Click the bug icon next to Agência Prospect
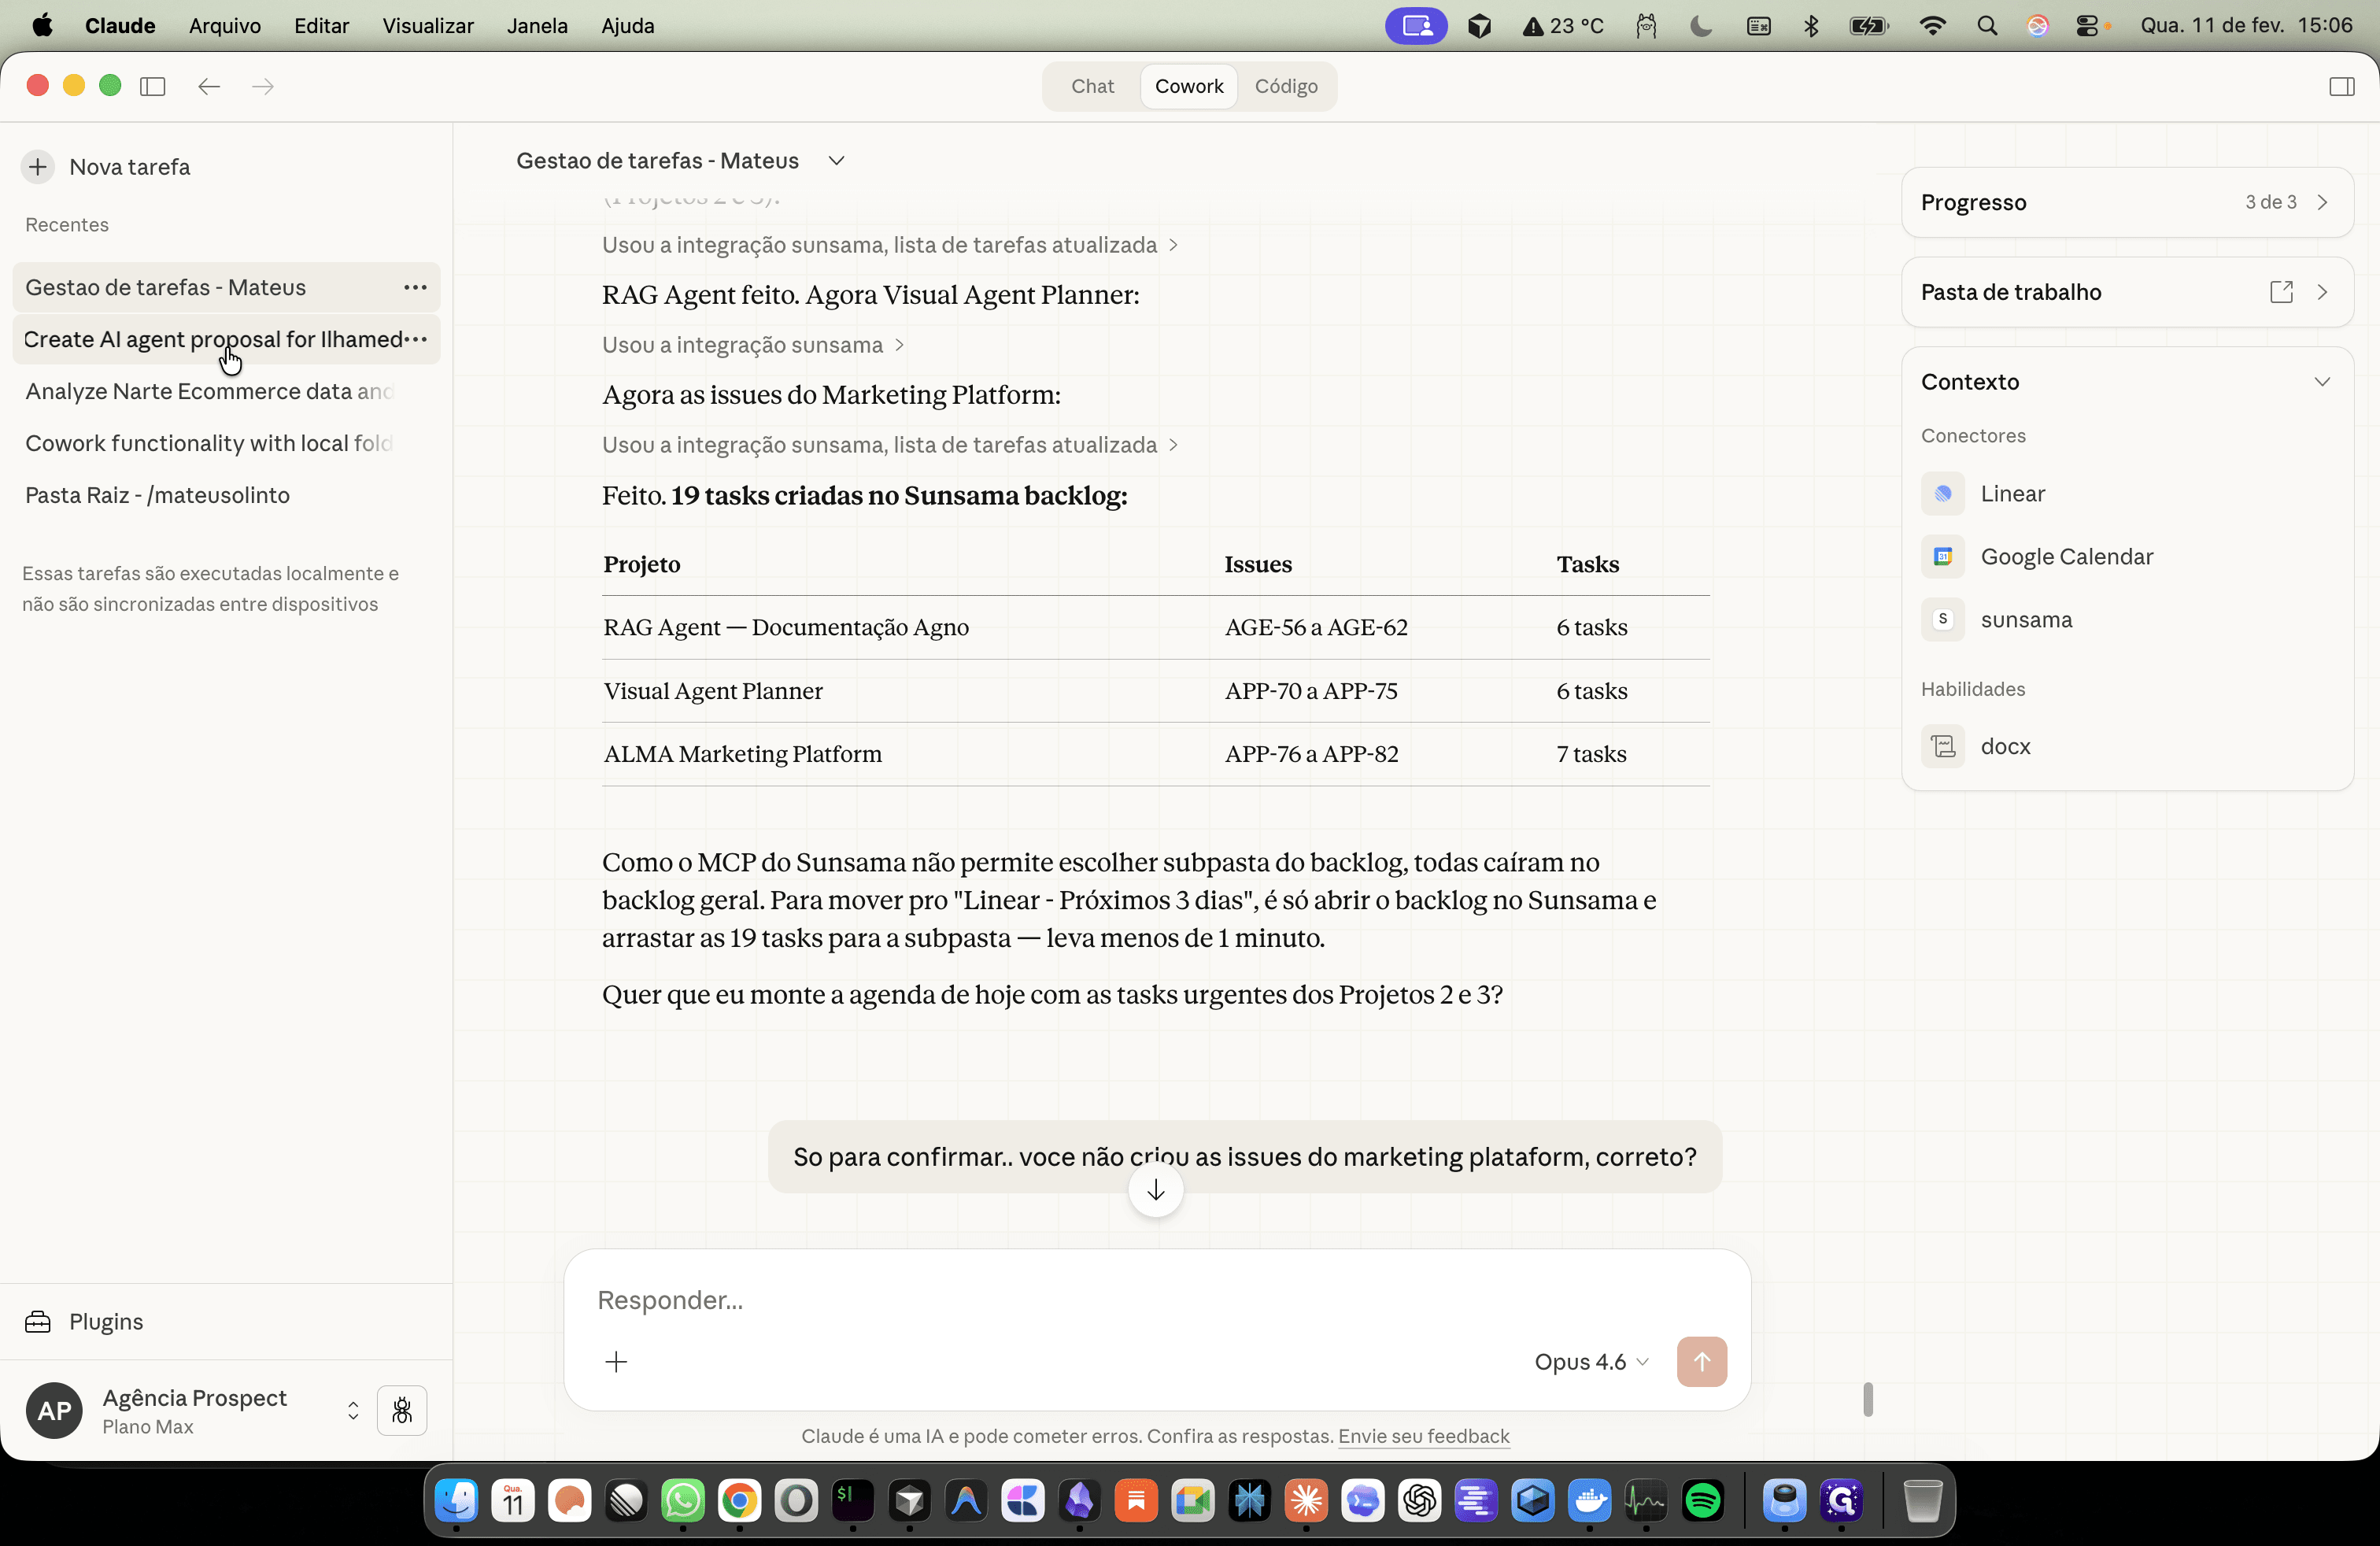The height and width of the screenshot is (1546, 2380). (402, 1411)
